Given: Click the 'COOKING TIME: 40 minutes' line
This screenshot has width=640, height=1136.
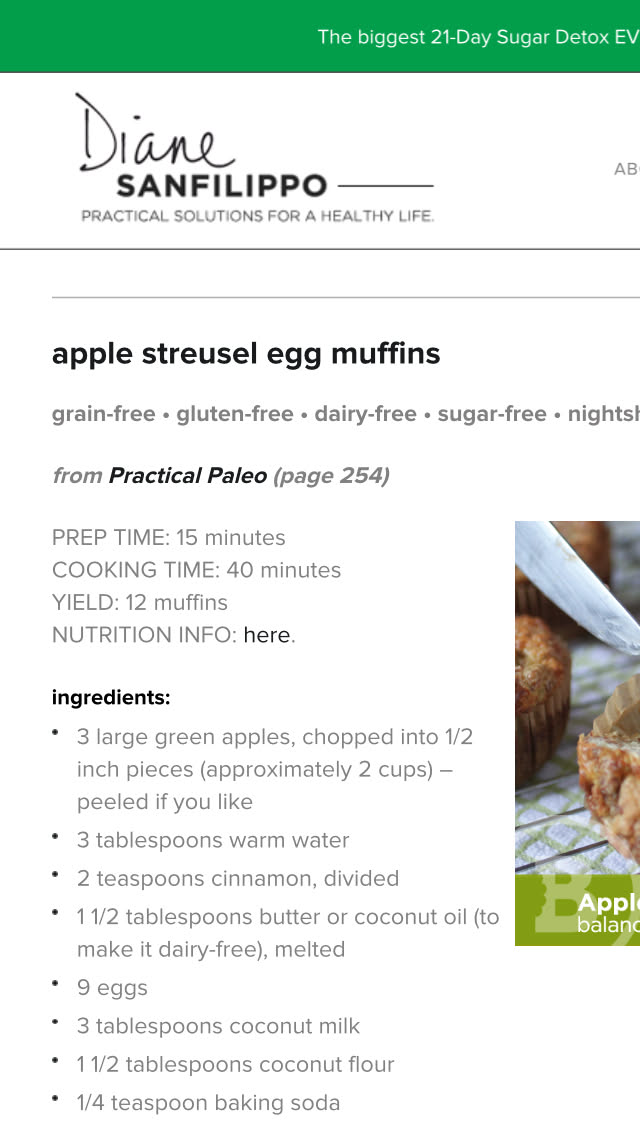Looking at the screenshot, I should tap(197, 570).
